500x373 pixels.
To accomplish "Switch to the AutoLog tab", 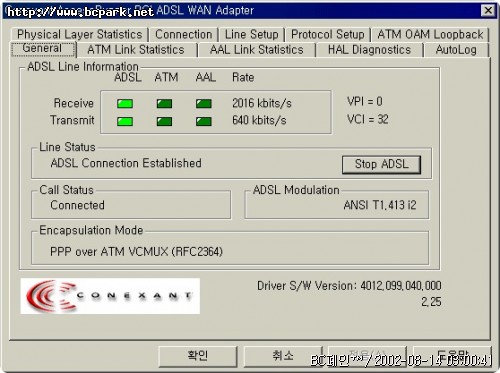I will tap(456, 50).
